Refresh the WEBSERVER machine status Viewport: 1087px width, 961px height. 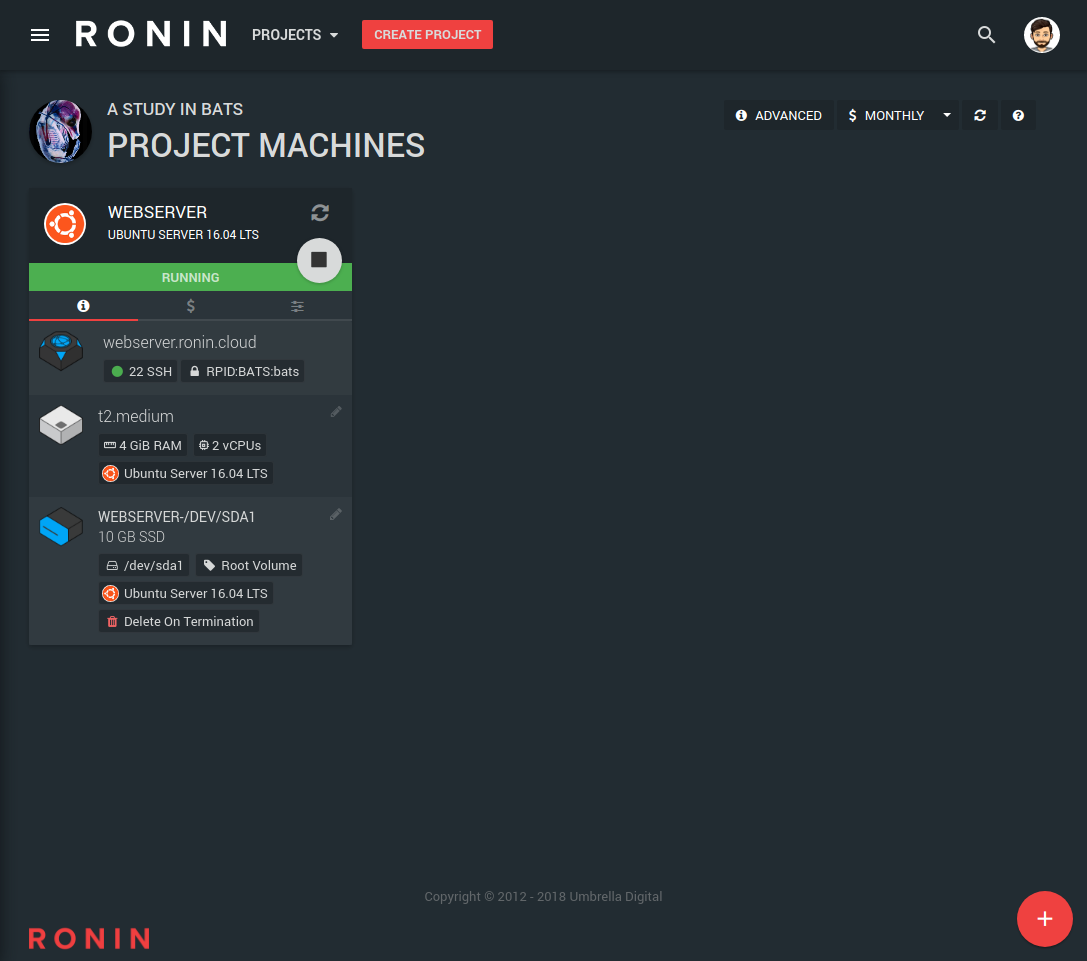click(x=320, y=212)
